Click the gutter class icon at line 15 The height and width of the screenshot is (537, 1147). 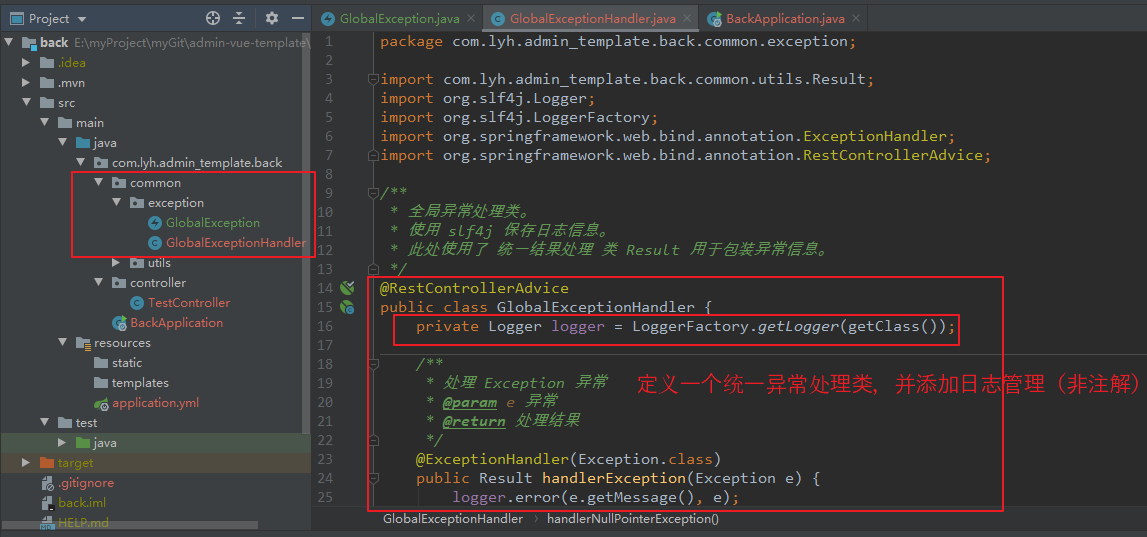tap(347, 307)
